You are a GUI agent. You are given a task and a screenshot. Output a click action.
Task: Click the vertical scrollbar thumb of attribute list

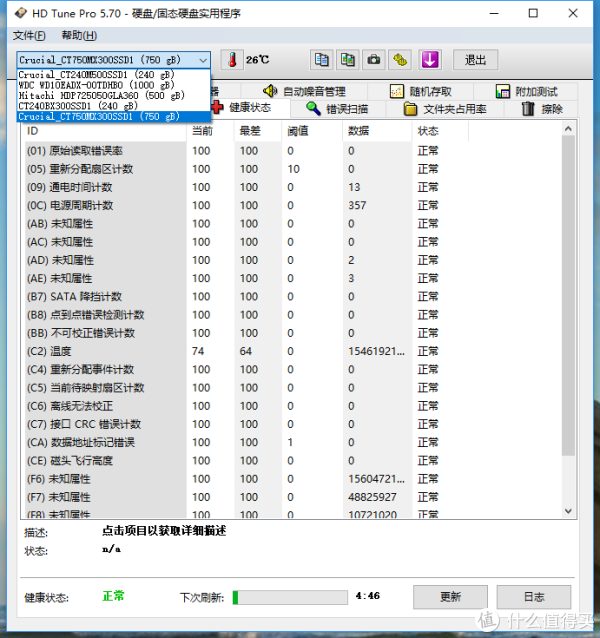pyautogui.click(x=568, y=295)
